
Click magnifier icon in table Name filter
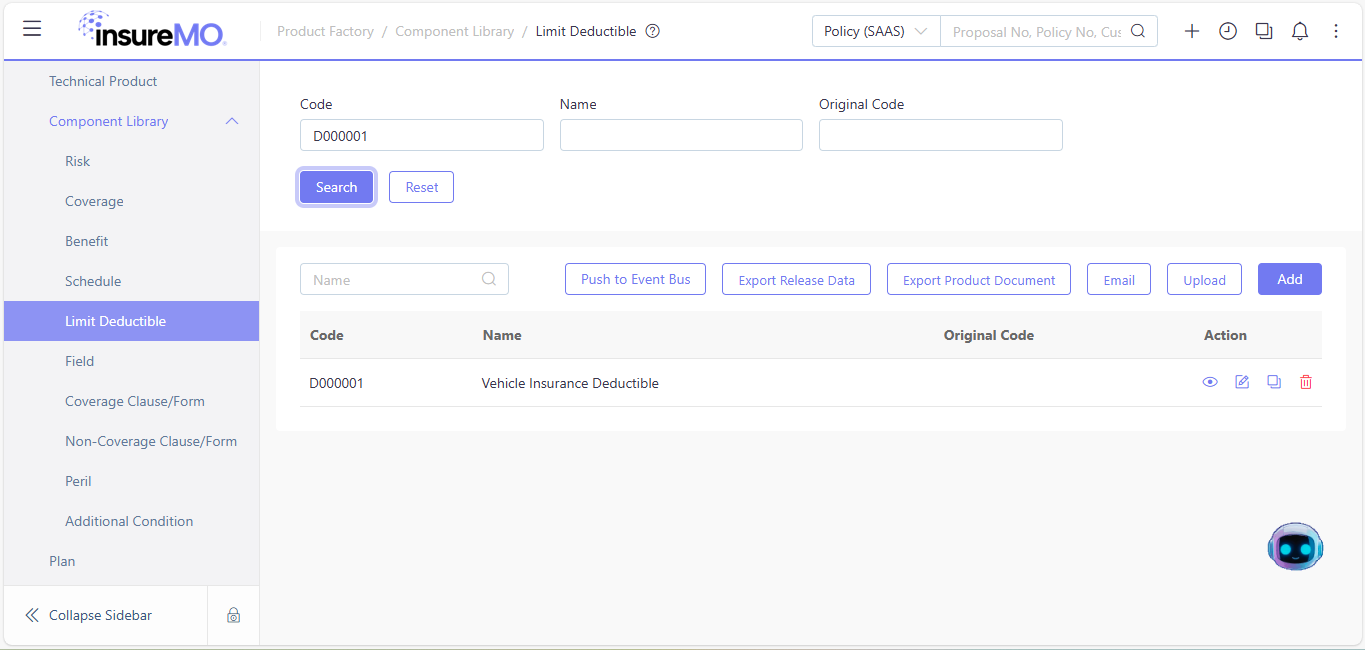tap(489, 279)
